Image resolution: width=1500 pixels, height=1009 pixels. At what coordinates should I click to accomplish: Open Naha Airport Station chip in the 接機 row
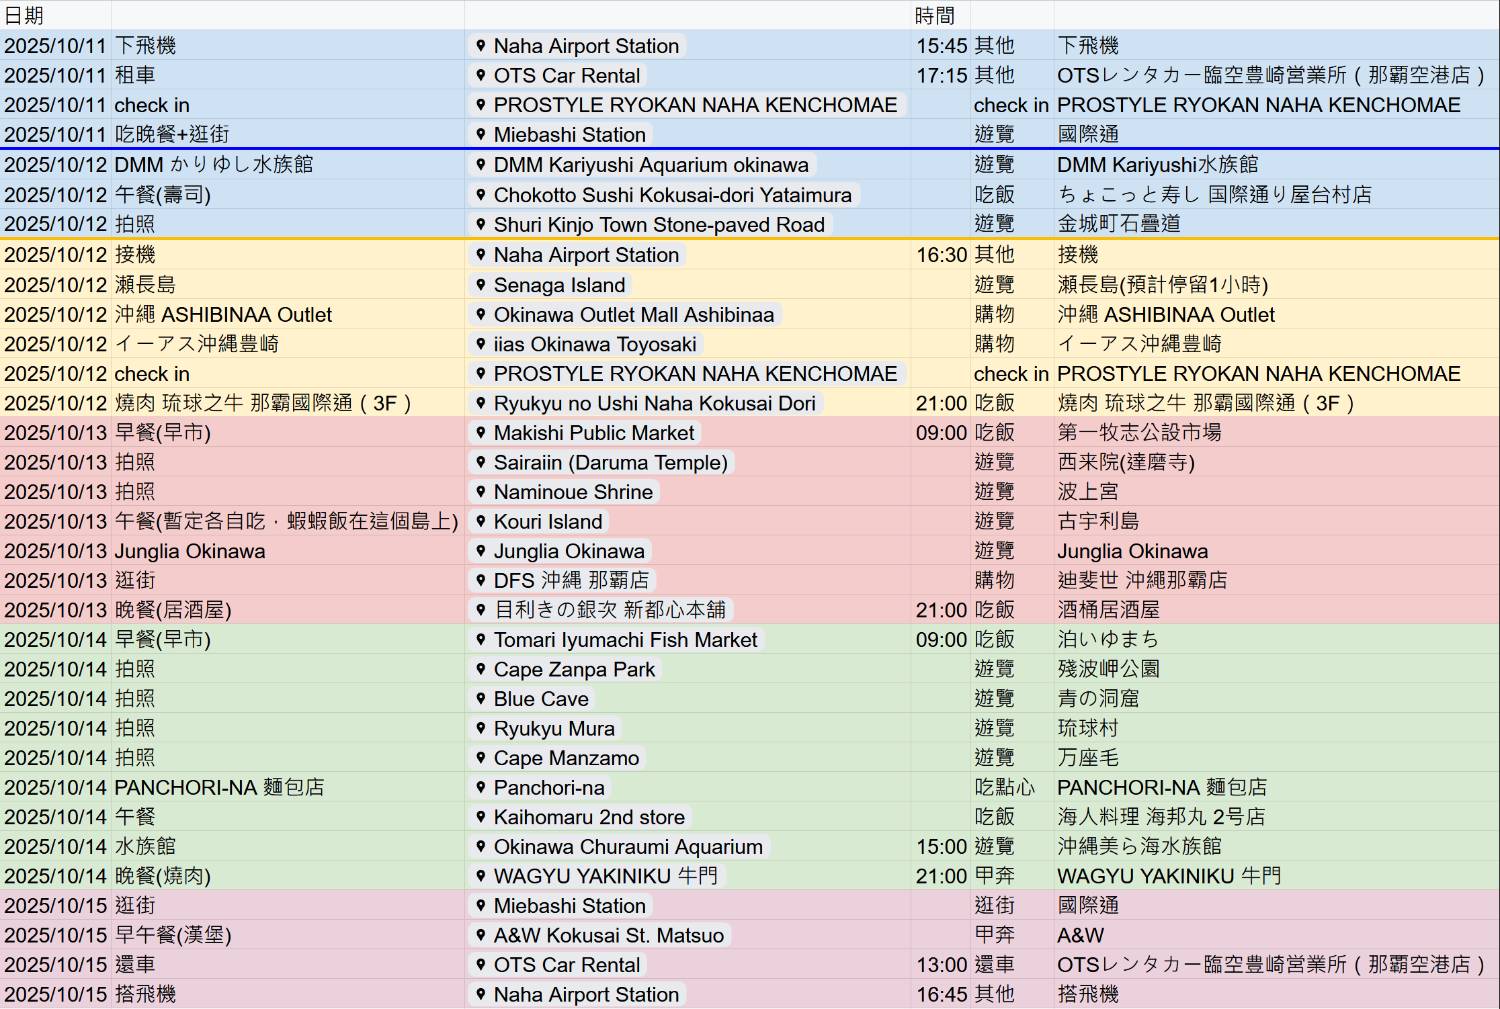tap(577, 255)
